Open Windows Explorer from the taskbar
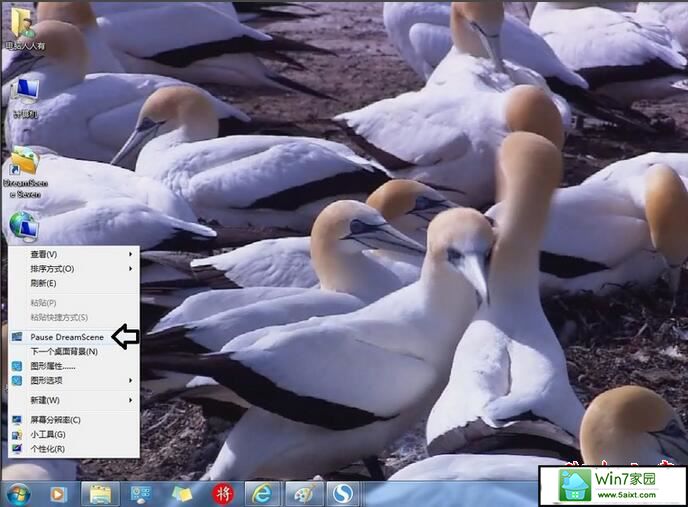Viewport: 688px width, 507px height. (100, 494)
